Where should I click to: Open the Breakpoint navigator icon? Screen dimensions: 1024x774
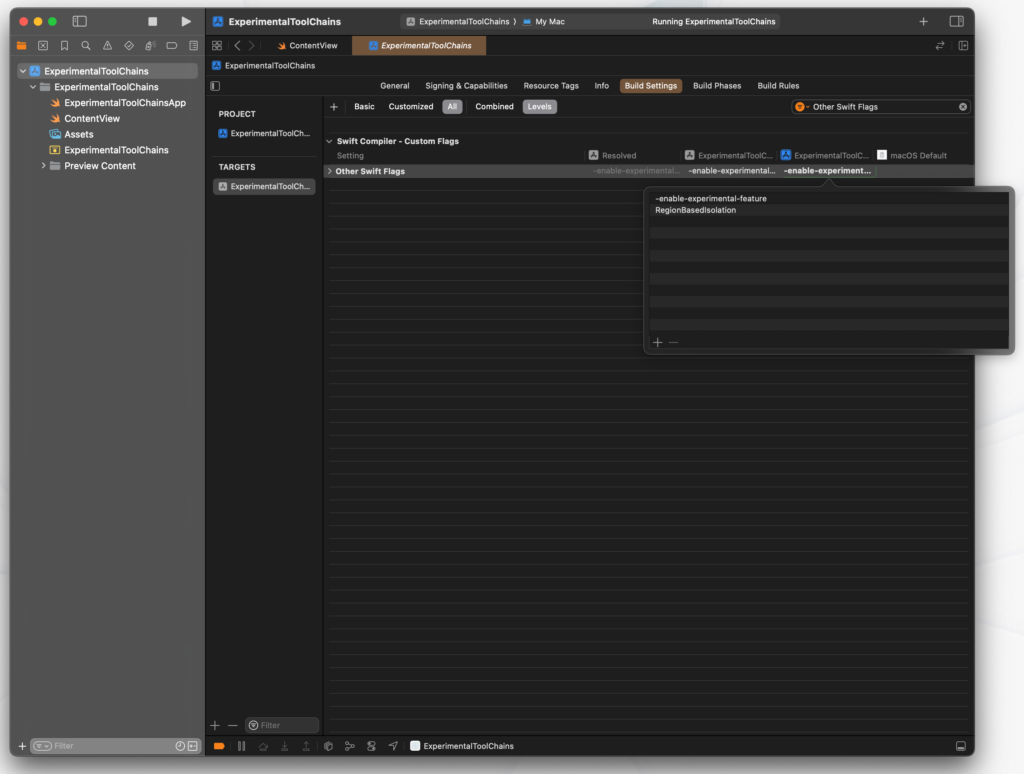pos(172,46)
